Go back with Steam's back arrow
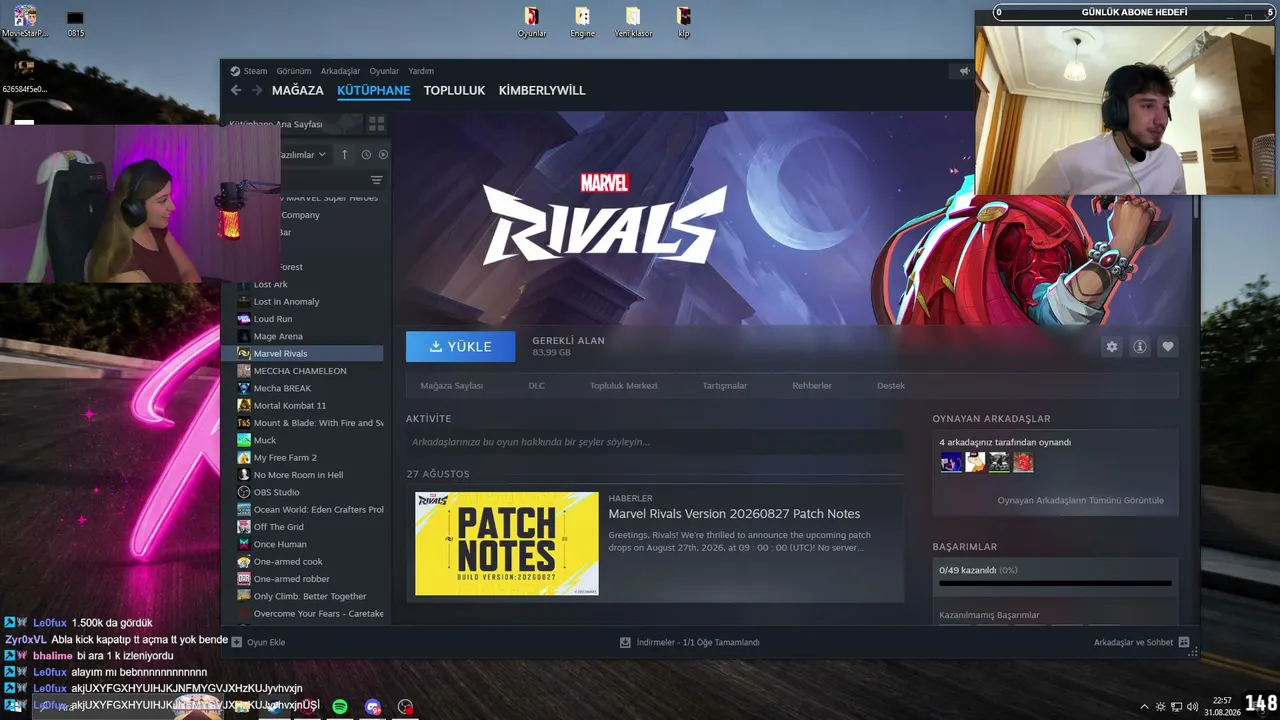 236,90
